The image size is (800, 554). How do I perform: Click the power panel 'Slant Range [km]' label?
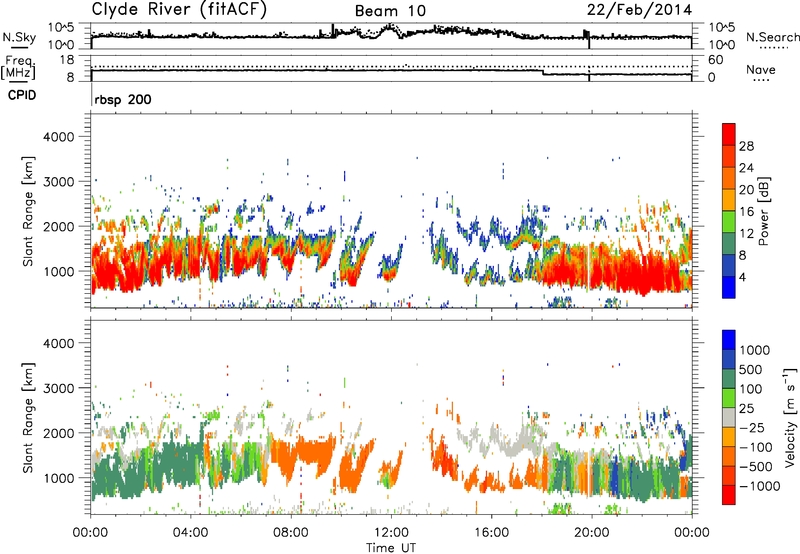pyautogui.click(x=28, y=211)
